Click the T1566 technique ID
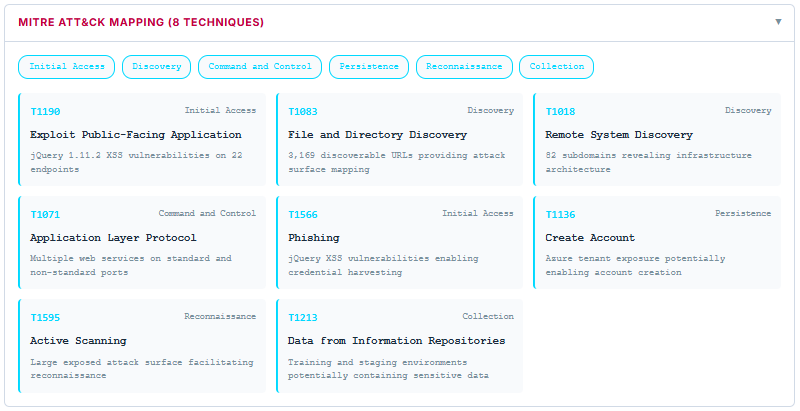 coord(303,215)
